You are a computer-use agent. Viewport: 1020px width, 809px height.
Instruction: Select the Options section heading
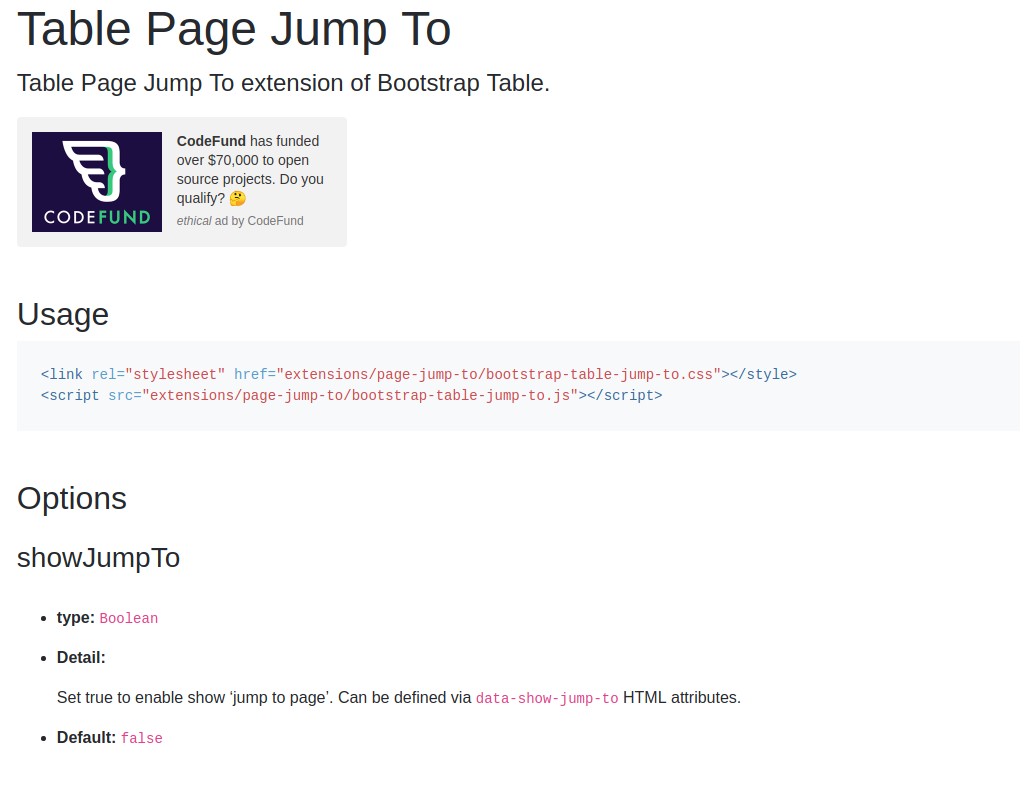click(71, 498)
